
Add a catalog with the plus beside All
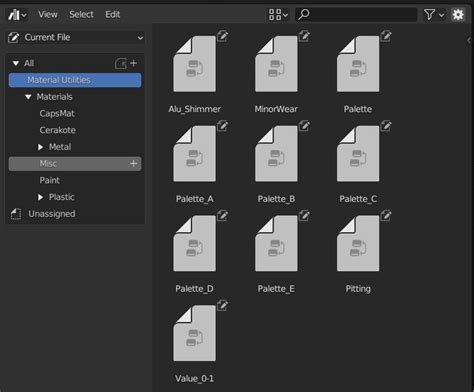[x=133, y=63]
